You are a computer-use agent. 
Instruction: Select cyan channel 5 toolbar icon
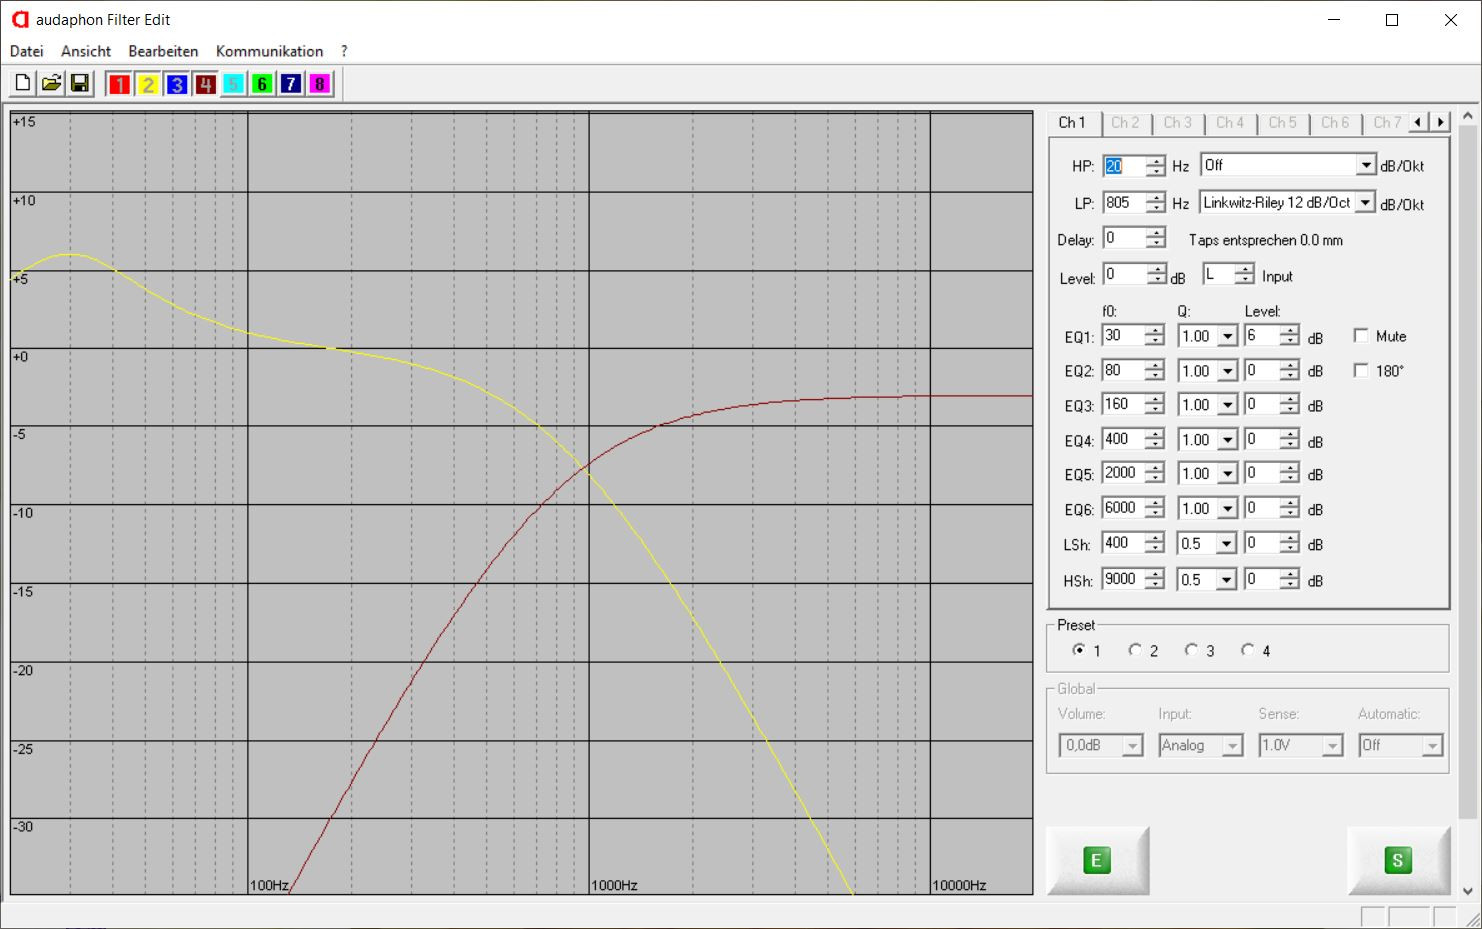click(x=233, y=84)
